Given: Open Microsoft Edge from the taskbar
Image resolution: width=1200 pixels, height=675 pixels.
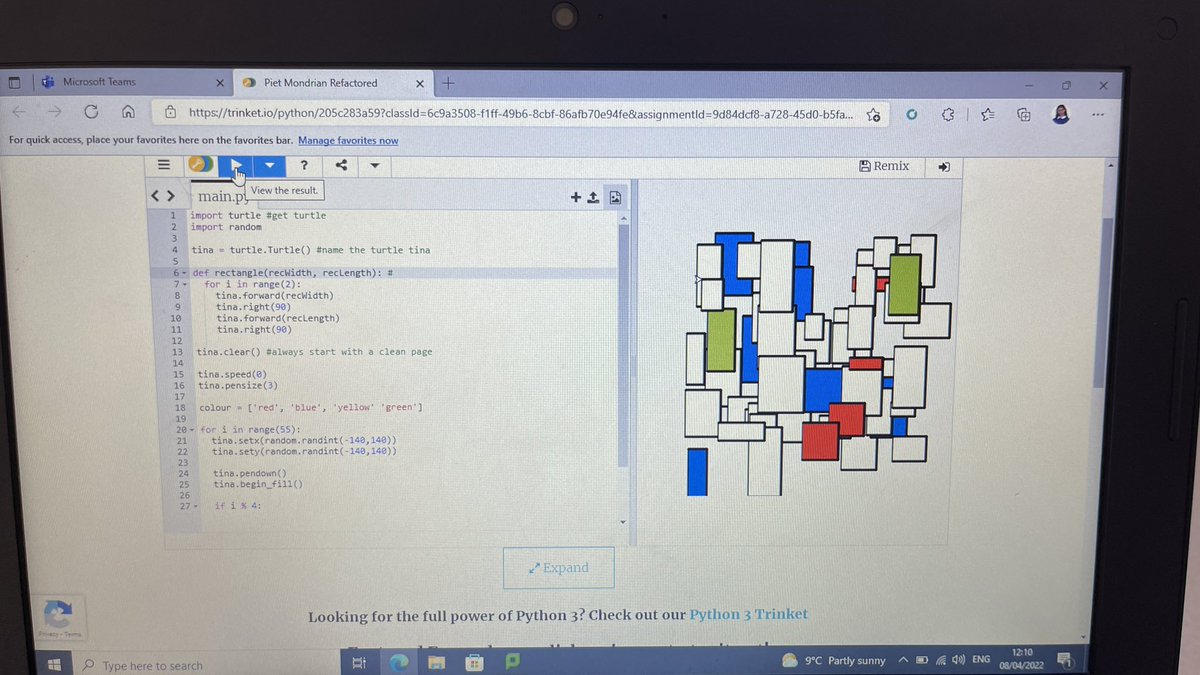Looking at the screenshot, I should click(x=397, y=662).
